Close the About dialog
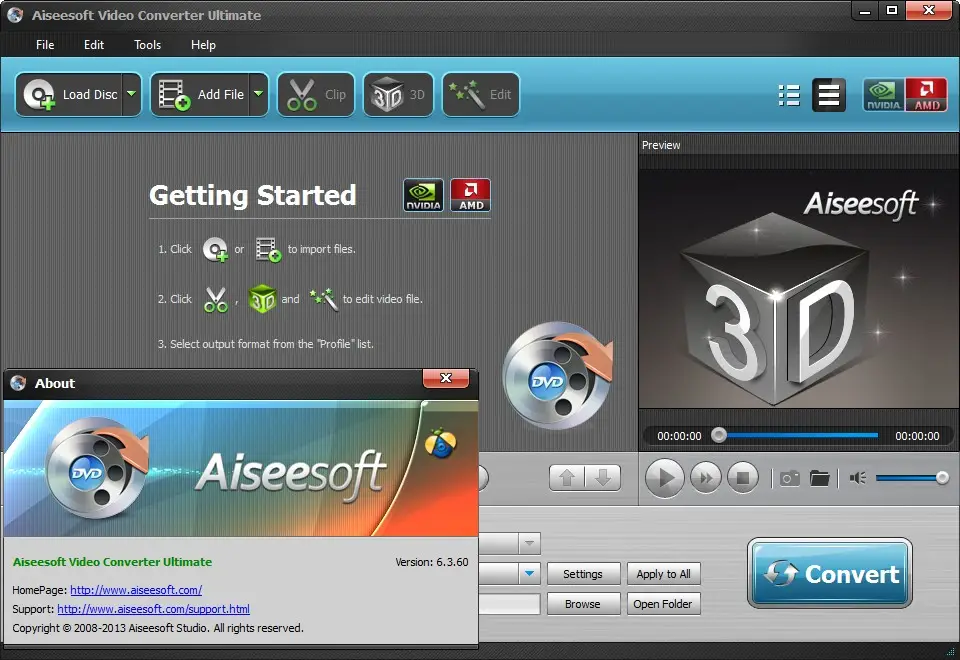The height and width of the screenshot is (660, 960). tap(446, 378)
